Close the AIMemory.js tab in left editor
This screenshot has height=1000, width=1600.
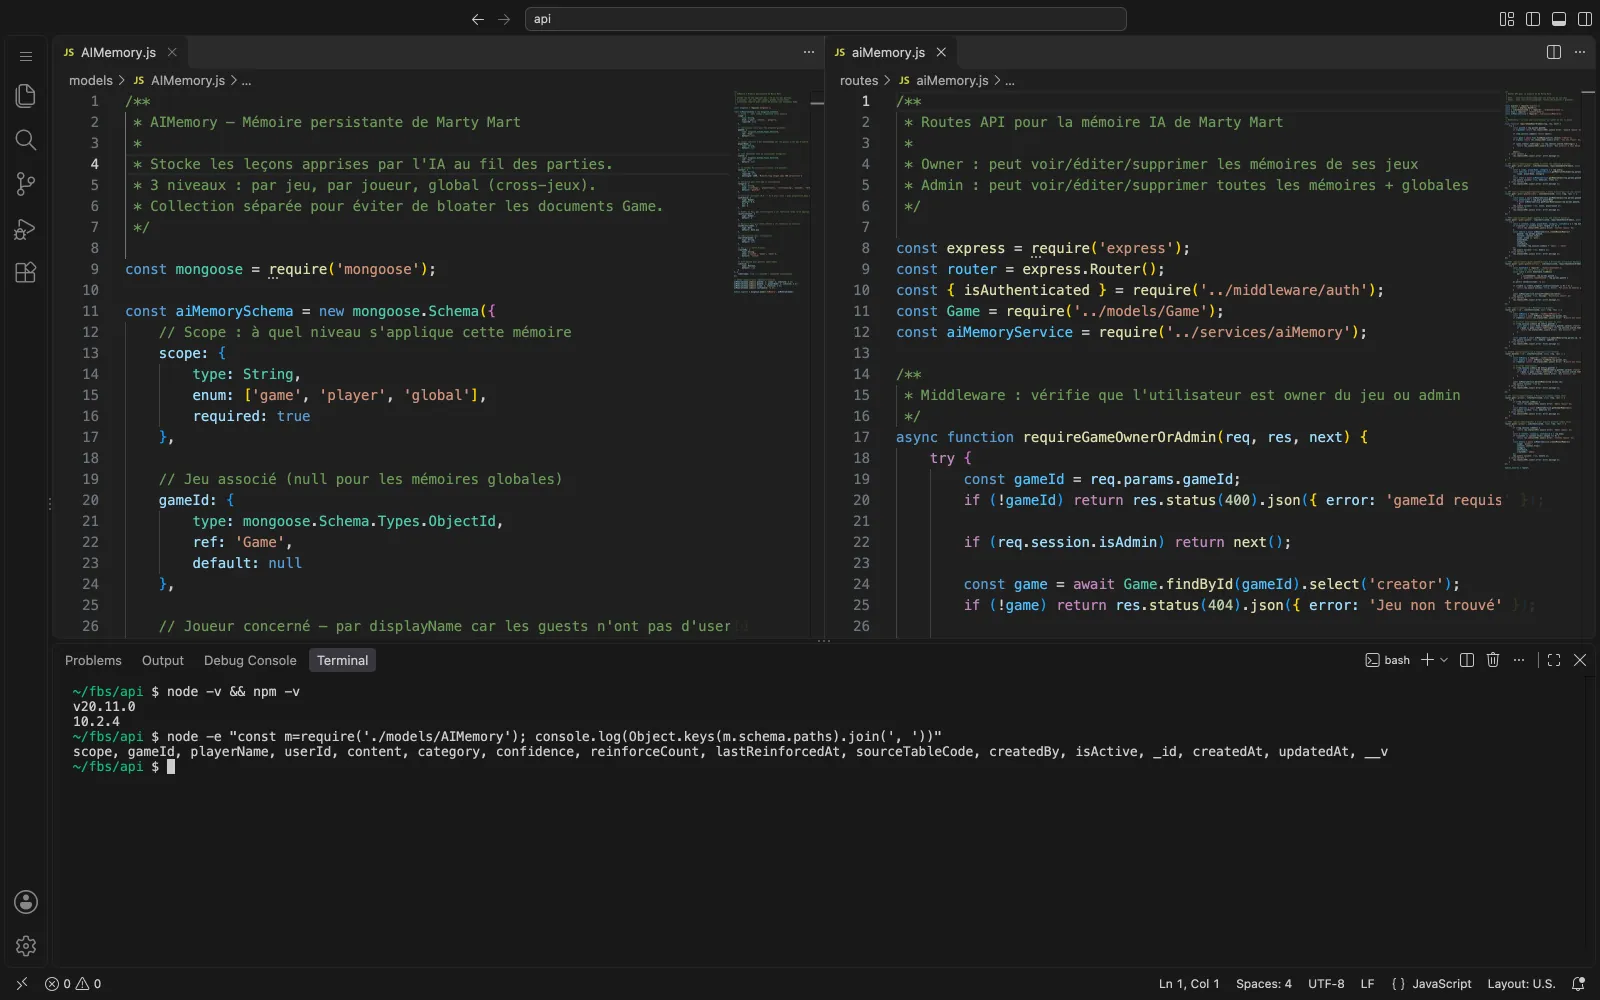(x=172, y=52)
